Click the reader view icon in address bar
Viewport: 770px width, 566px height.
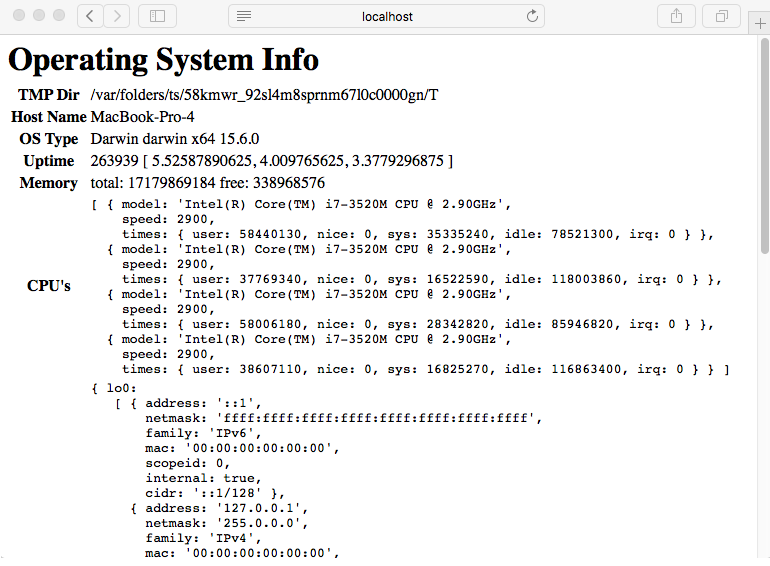click(x=244, y=16)
